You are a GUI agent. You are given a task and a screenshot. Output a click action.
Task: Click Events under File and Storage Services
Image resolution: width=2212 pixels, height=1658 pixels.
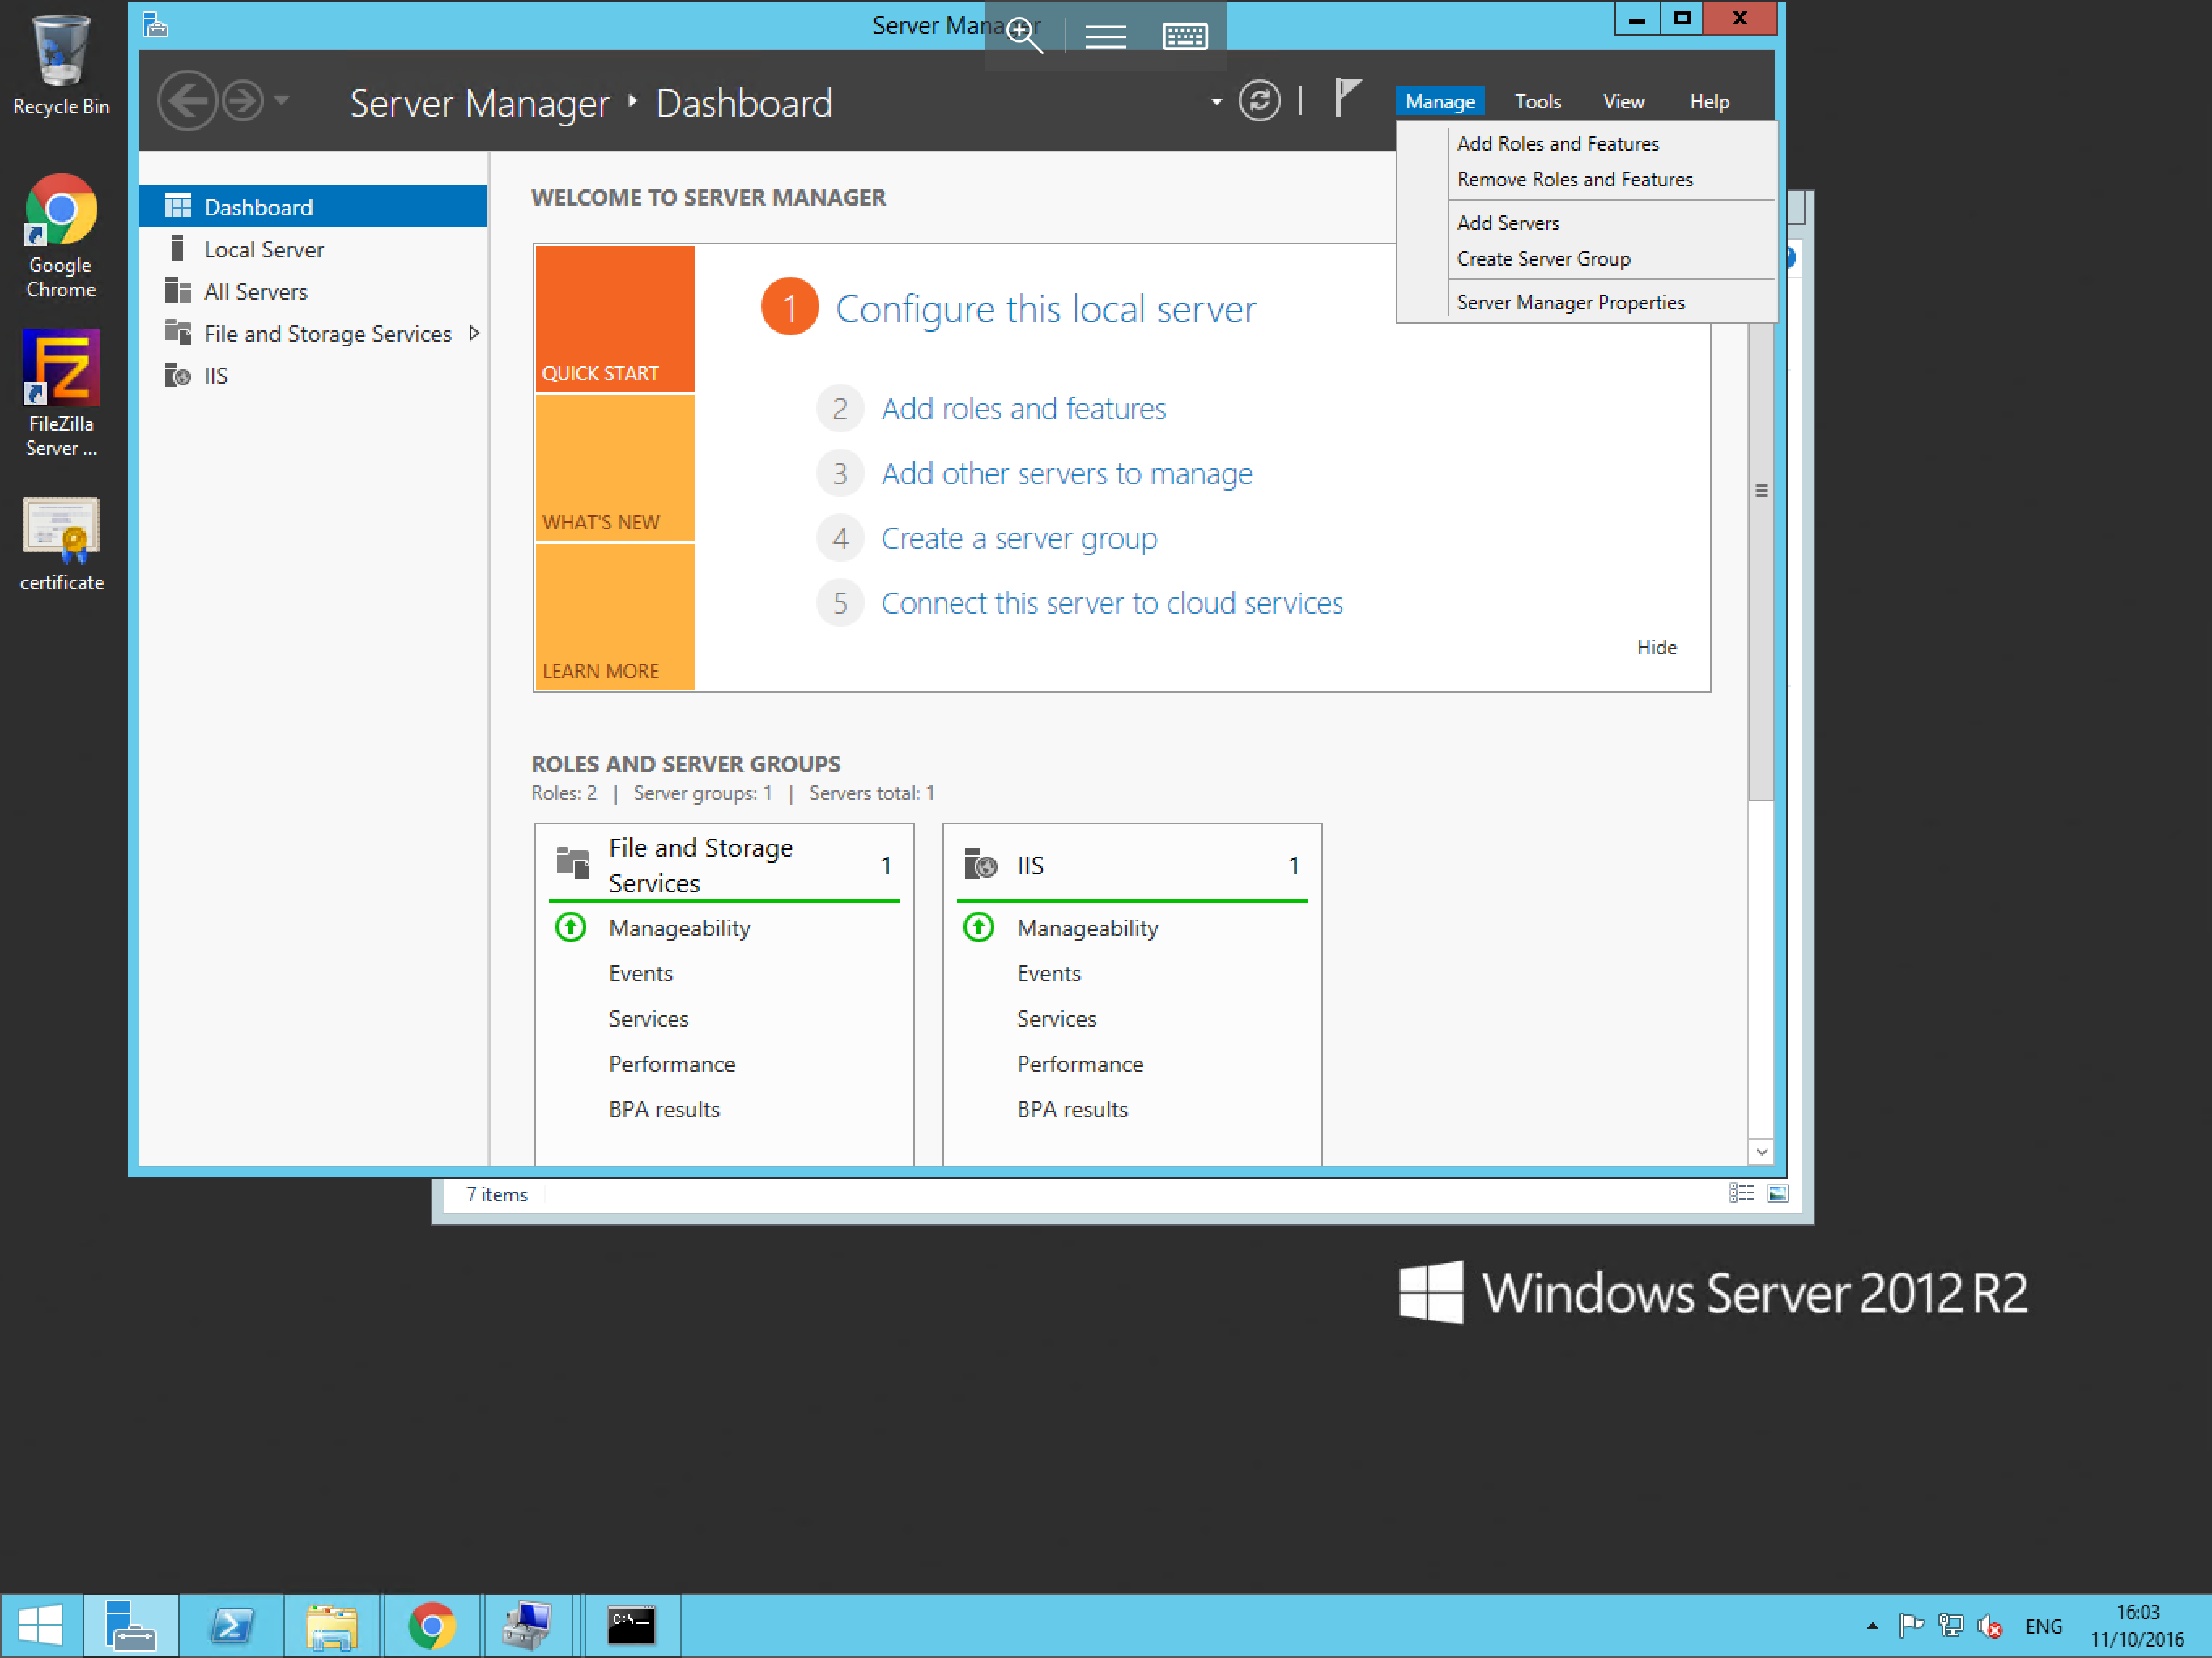click(640, 973)
